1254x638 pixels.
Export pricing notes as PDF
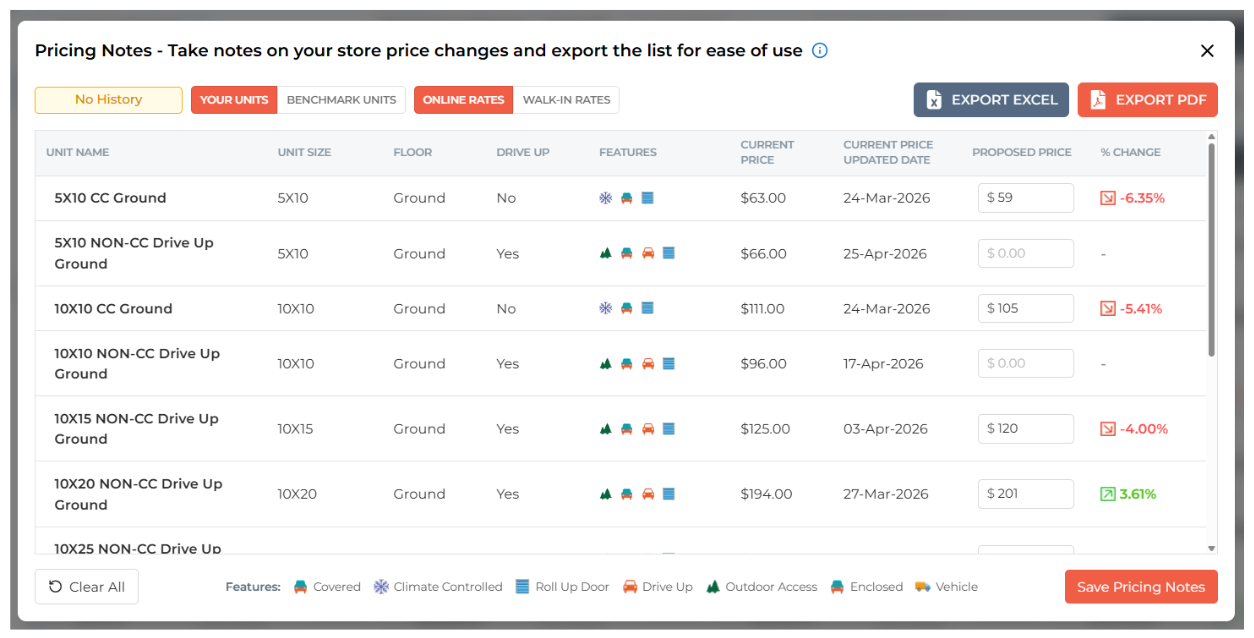(1147, 100)
